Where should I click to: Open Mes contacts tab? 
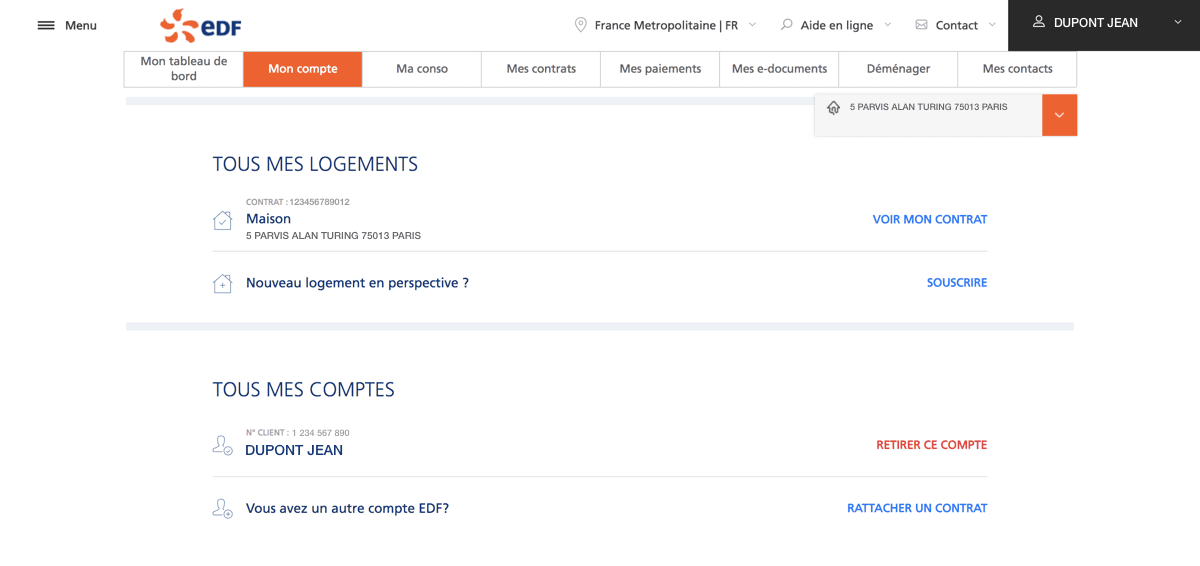pos(1017,69)
